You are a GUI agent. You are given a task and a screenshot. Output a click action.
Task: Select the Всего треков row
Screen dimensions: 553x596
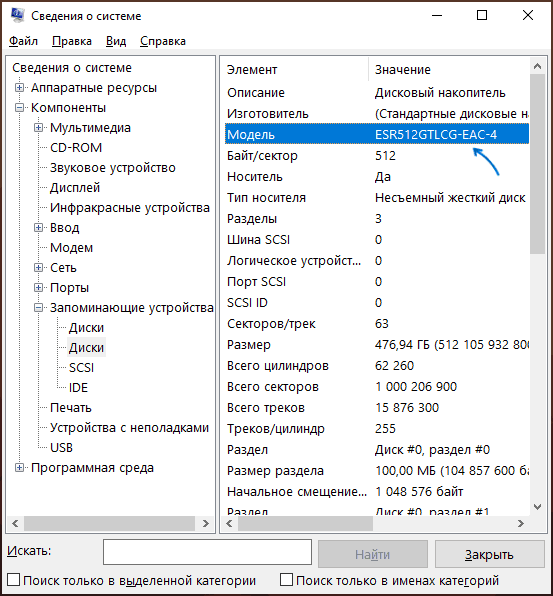[x=377, y=407]
